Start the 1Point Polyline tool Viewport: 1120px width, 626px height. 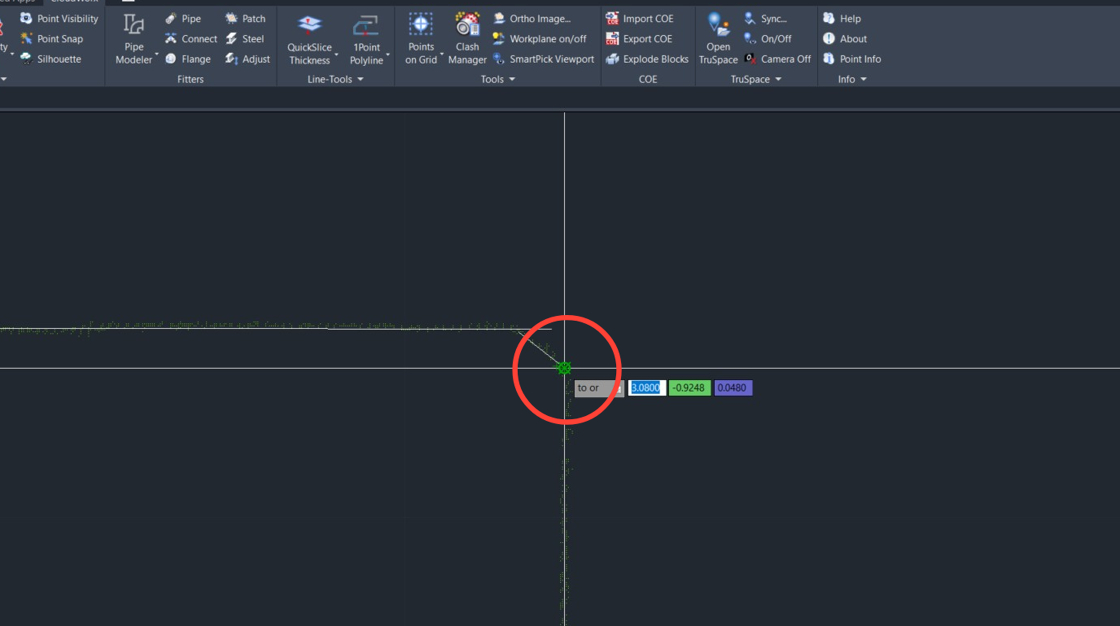[366, 39]
